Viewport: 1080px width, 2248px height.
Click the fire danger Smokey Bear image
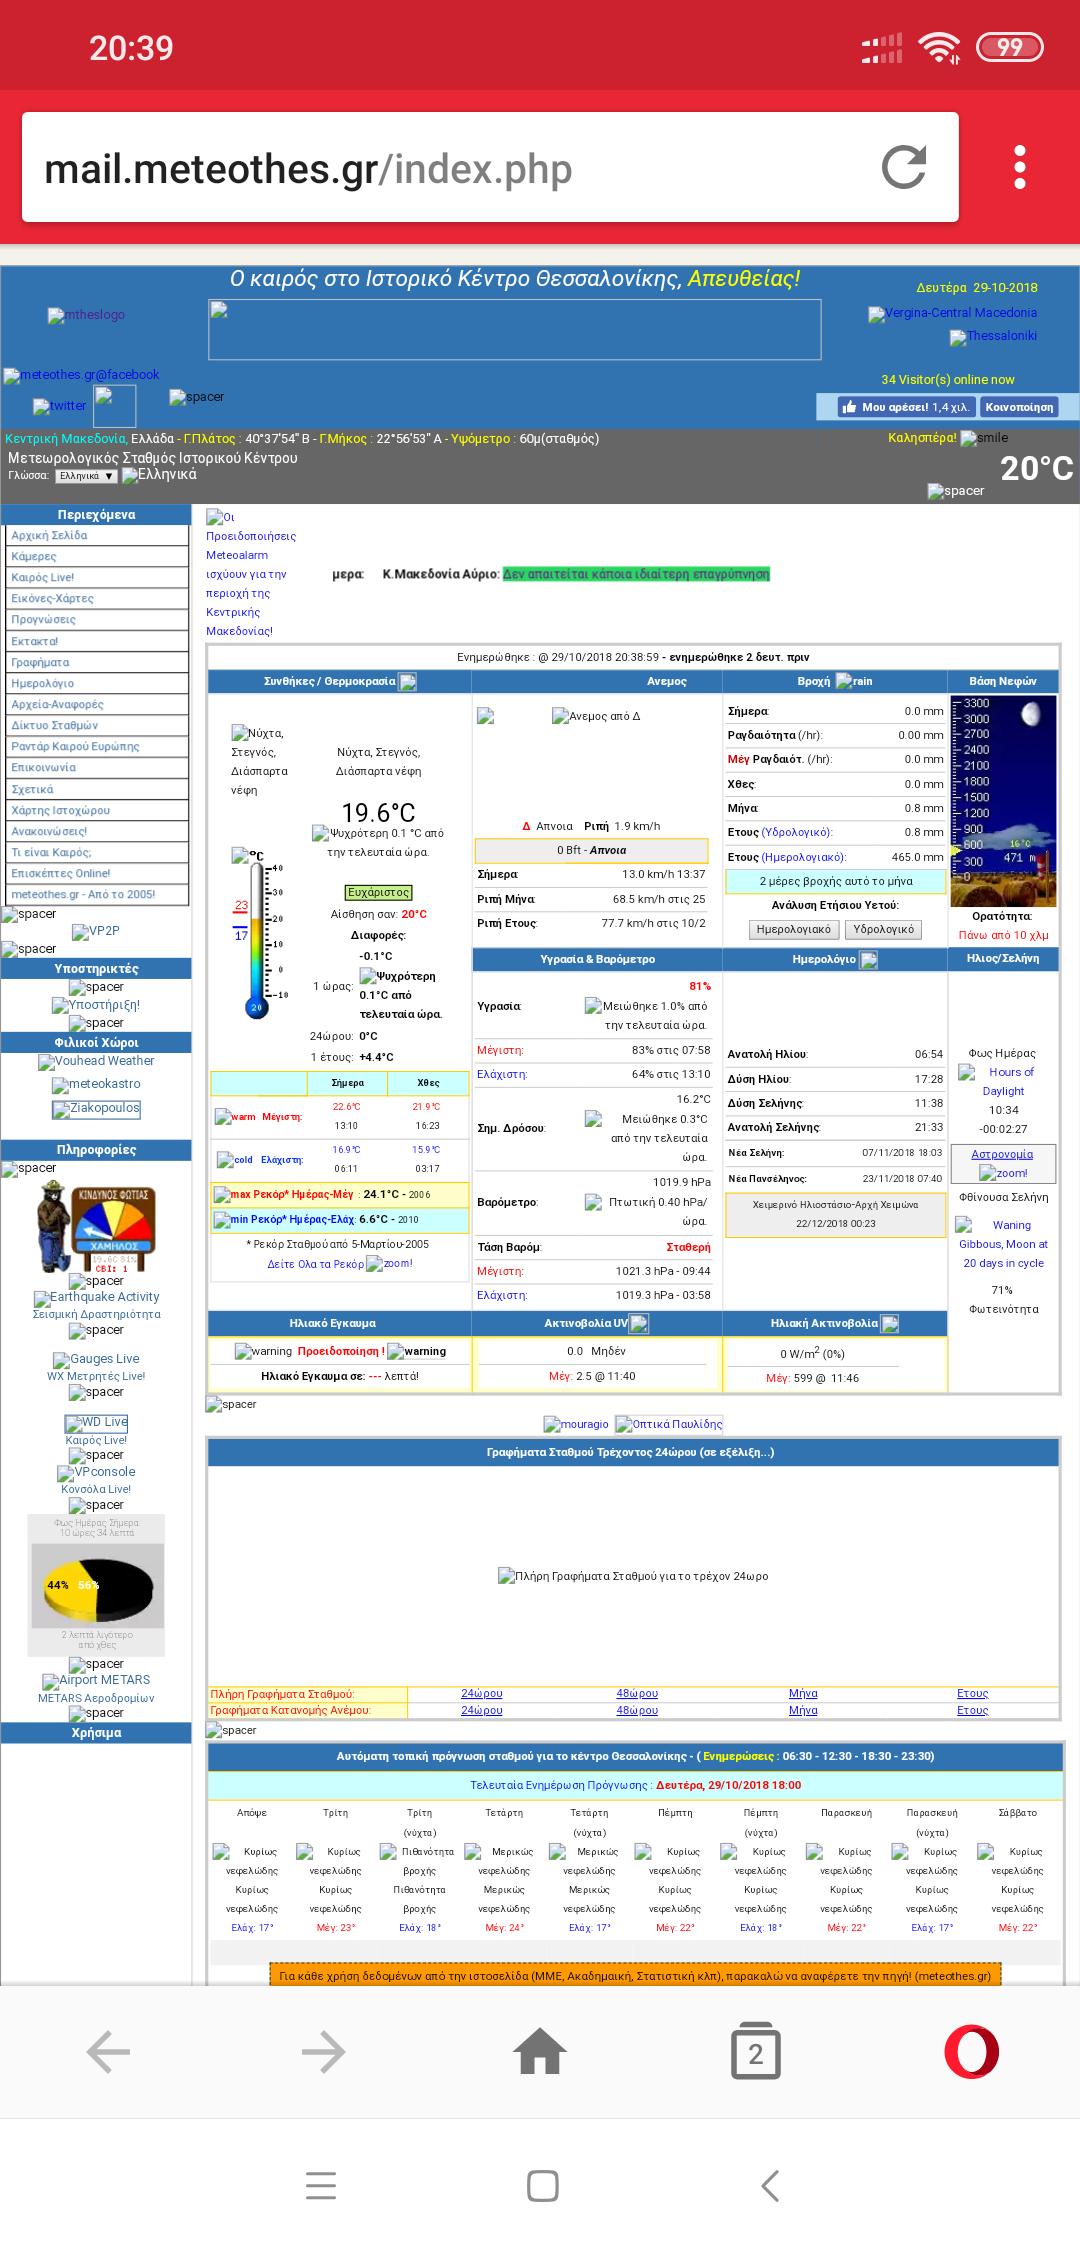click(96, 1226)
